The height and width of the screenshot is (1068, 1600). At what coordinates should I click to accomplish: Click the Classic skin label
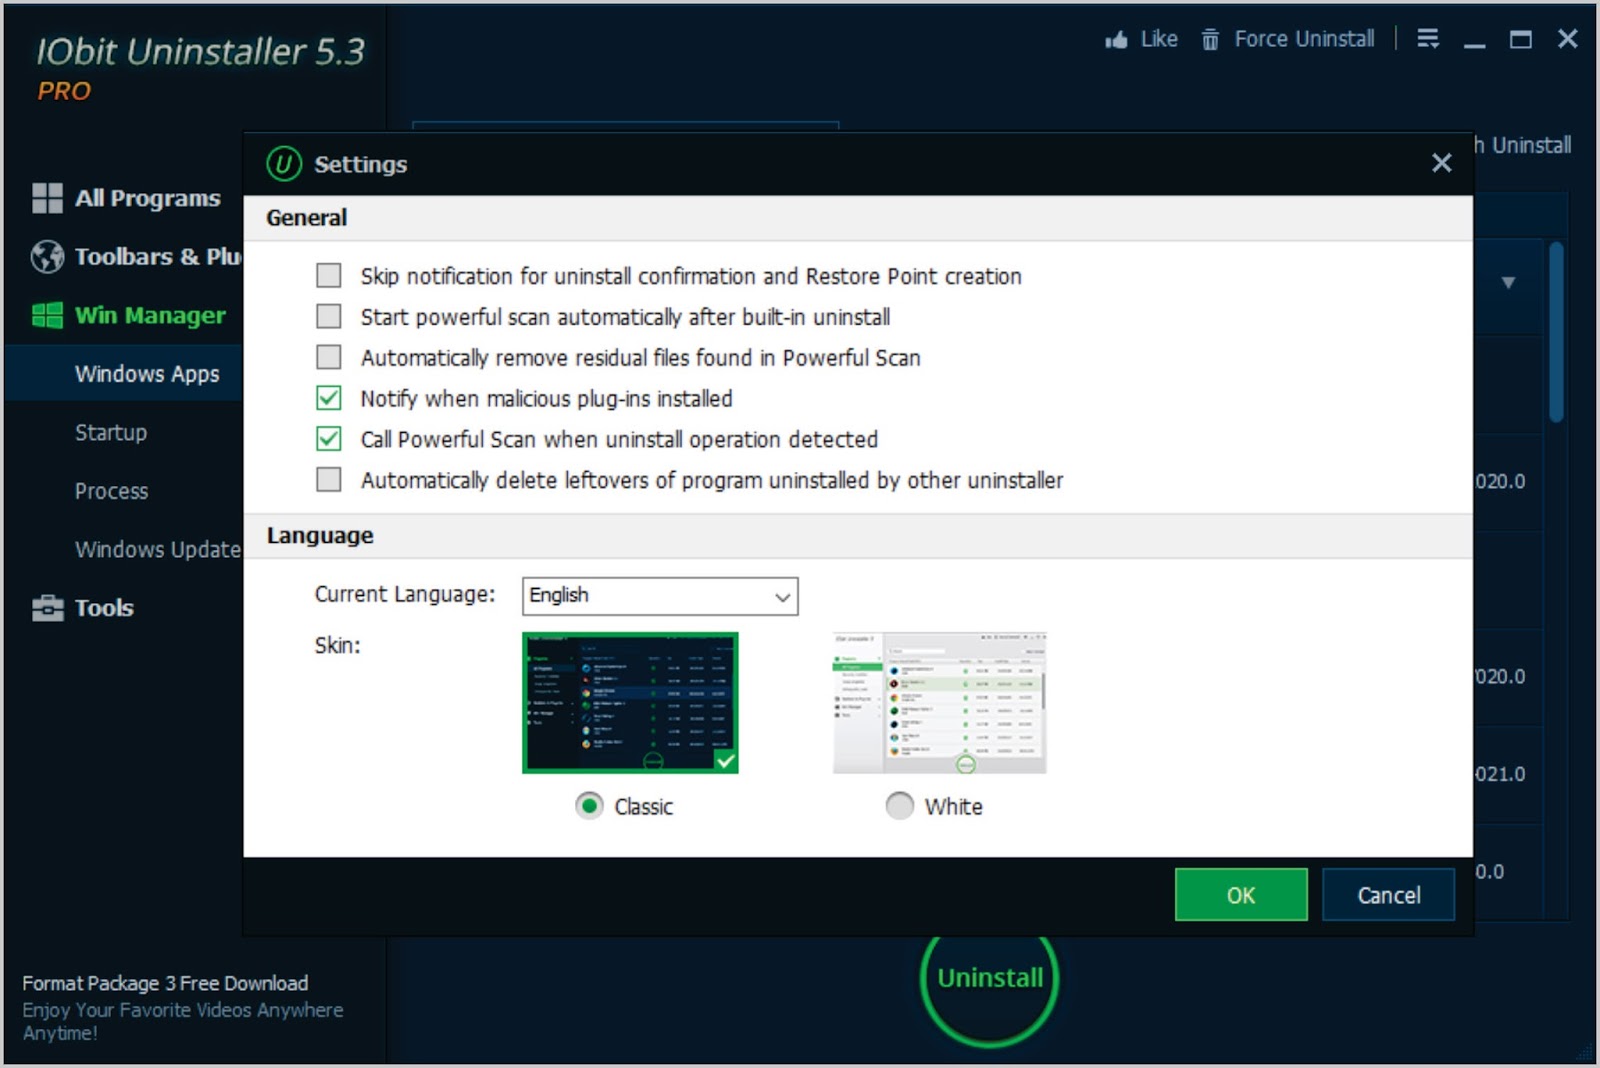(643, 807)
